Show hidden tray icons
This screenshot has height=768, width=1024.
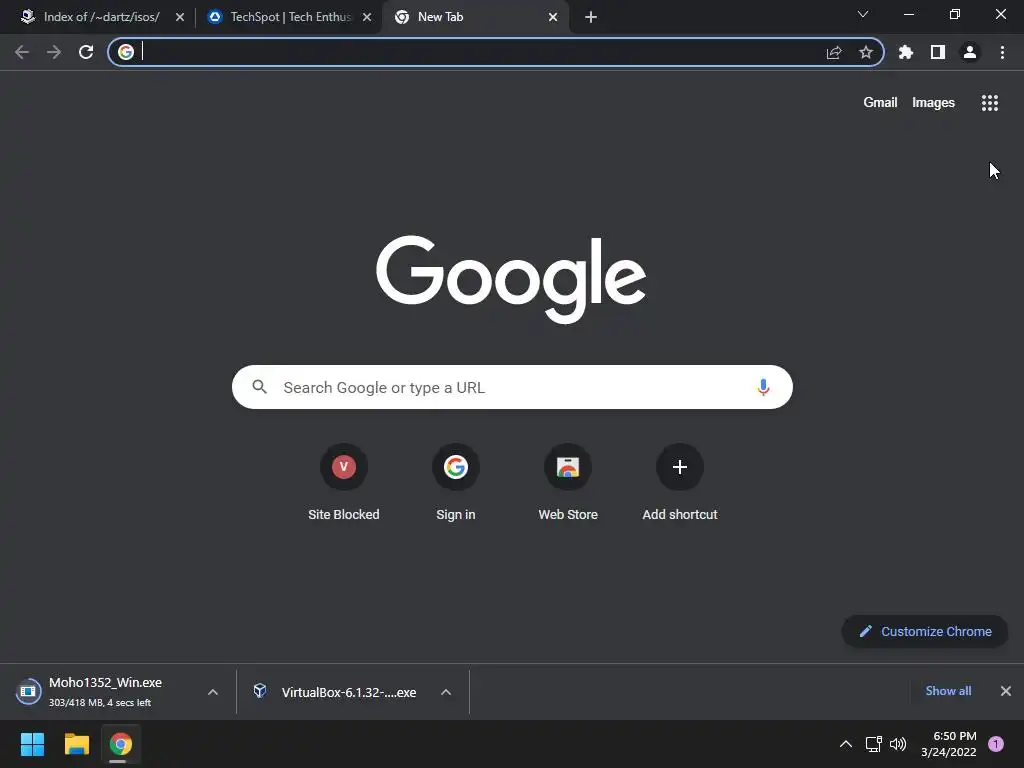click(x=846, y=744)
